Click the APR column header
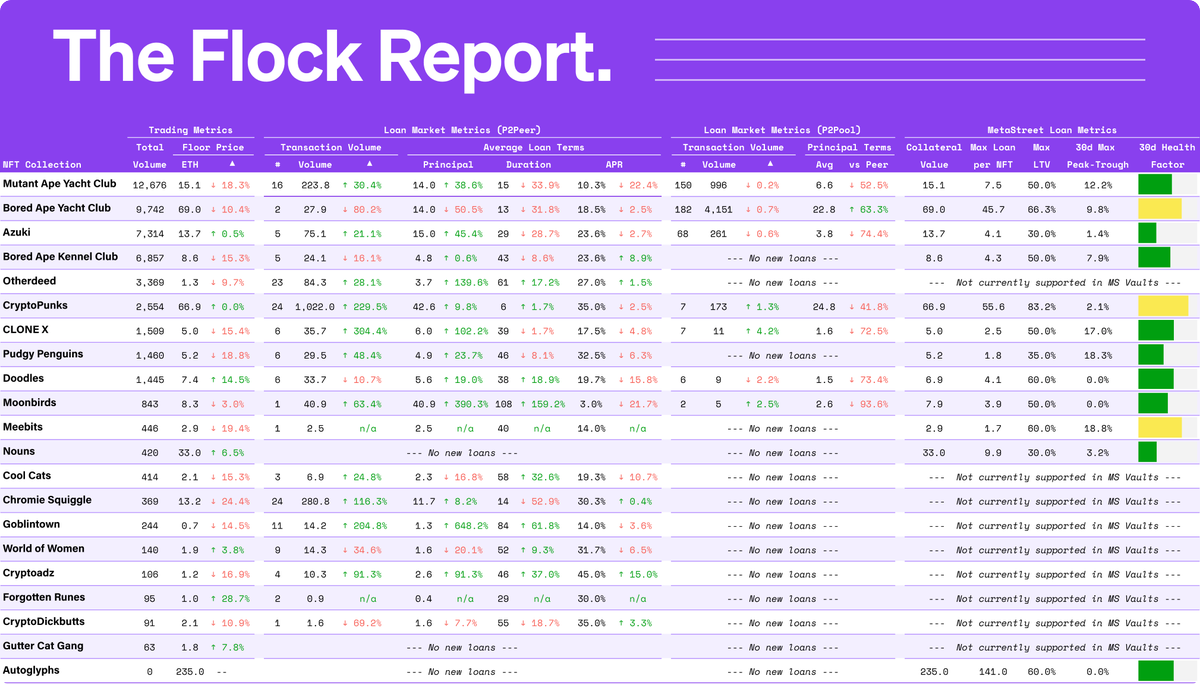Viewport: 1200px width, 685px height. 614,165
